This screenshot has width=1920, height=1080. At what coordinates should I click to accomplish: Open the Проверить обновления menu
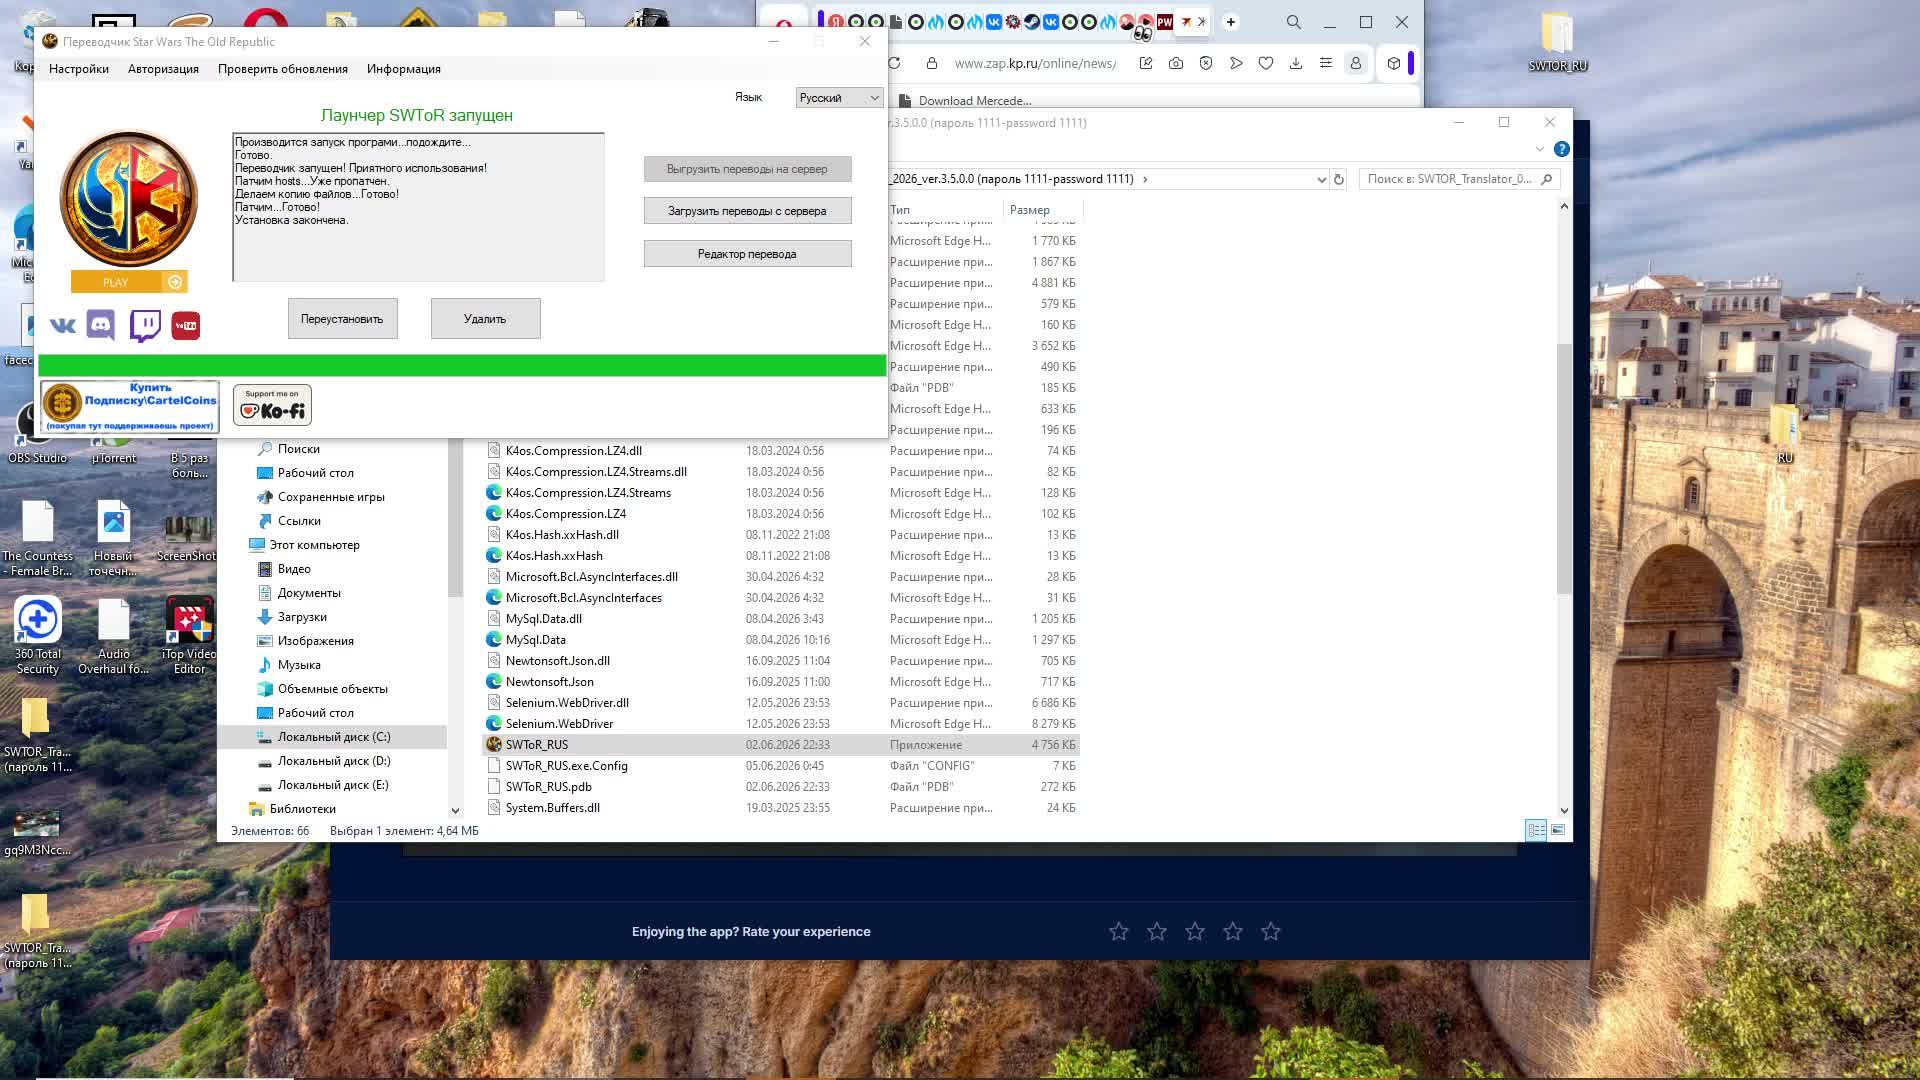[x=283, y=69]
